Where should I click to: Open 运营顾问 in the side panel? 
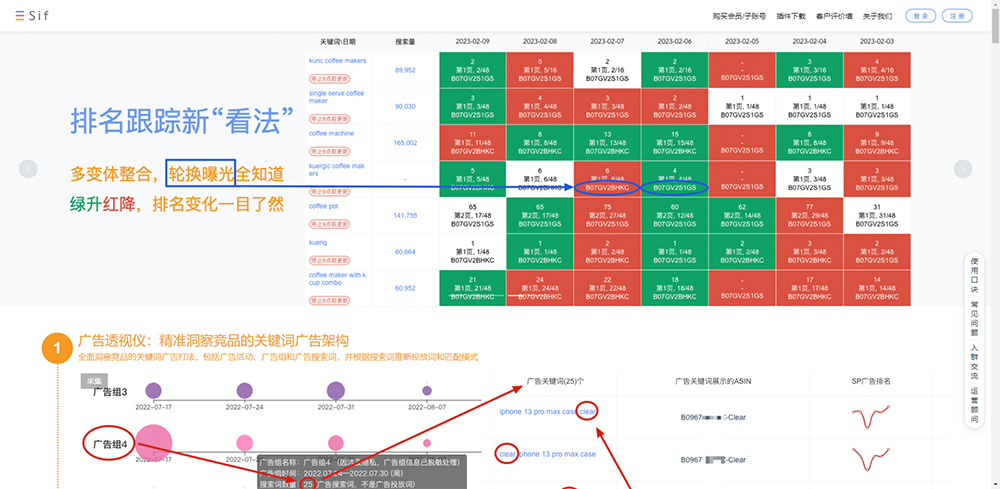[x=975, y=404]
